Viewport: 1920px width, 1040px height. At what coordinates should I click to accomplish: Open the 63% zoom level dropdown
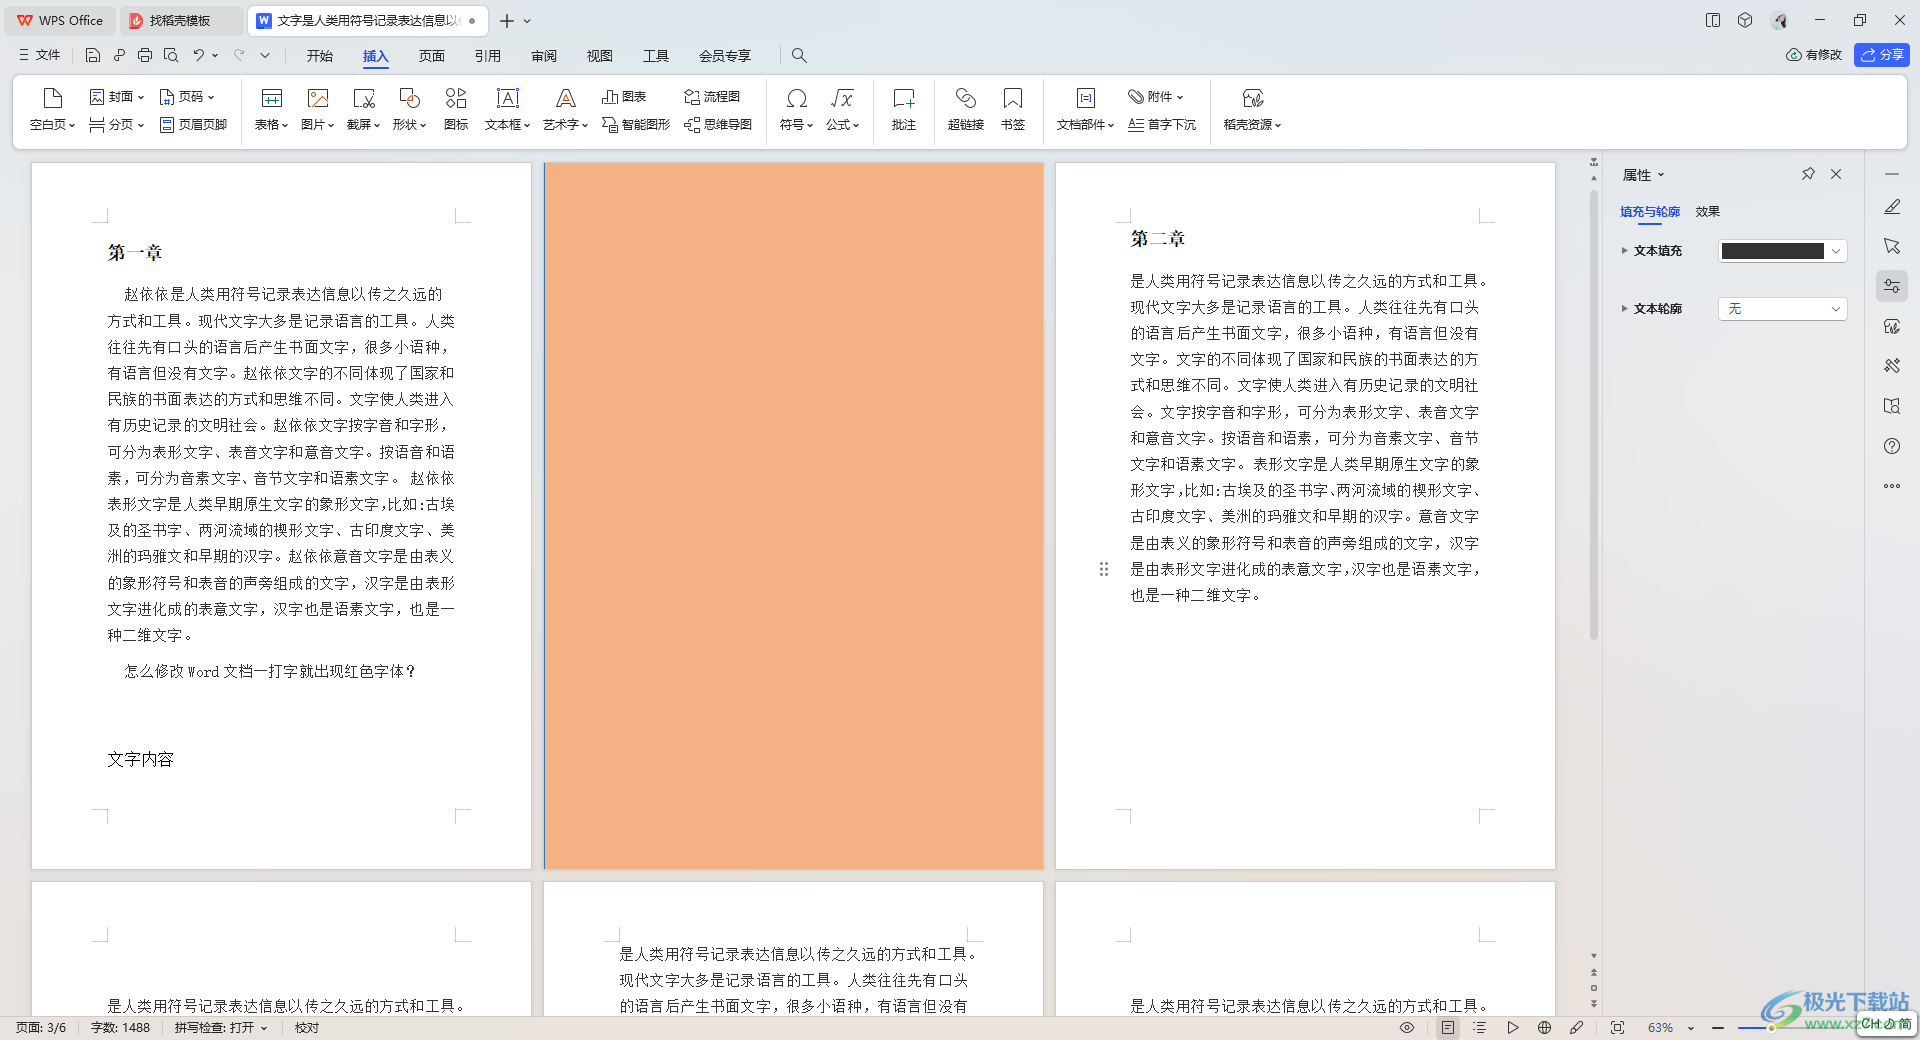pyautogui.click(x=1670, y=1027)
